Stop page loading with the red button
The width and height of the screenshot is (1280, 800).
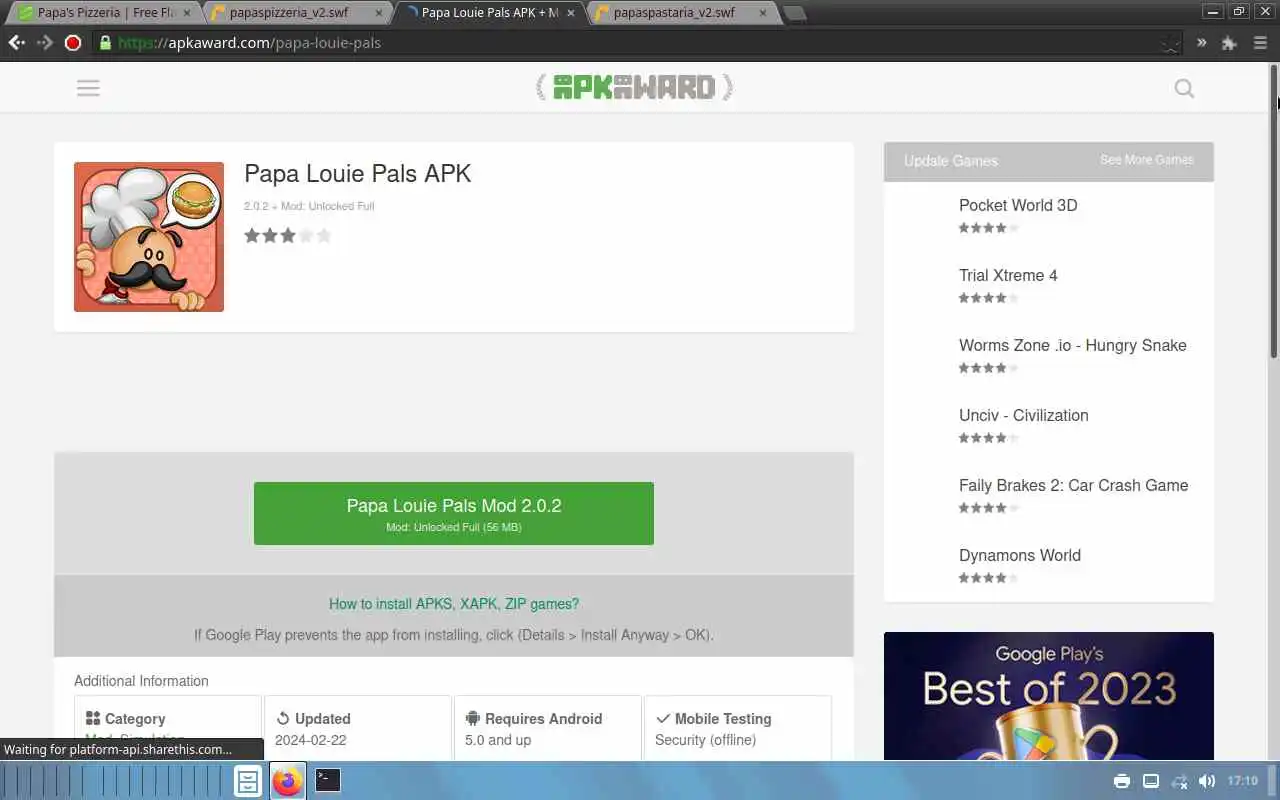(73, 43)
